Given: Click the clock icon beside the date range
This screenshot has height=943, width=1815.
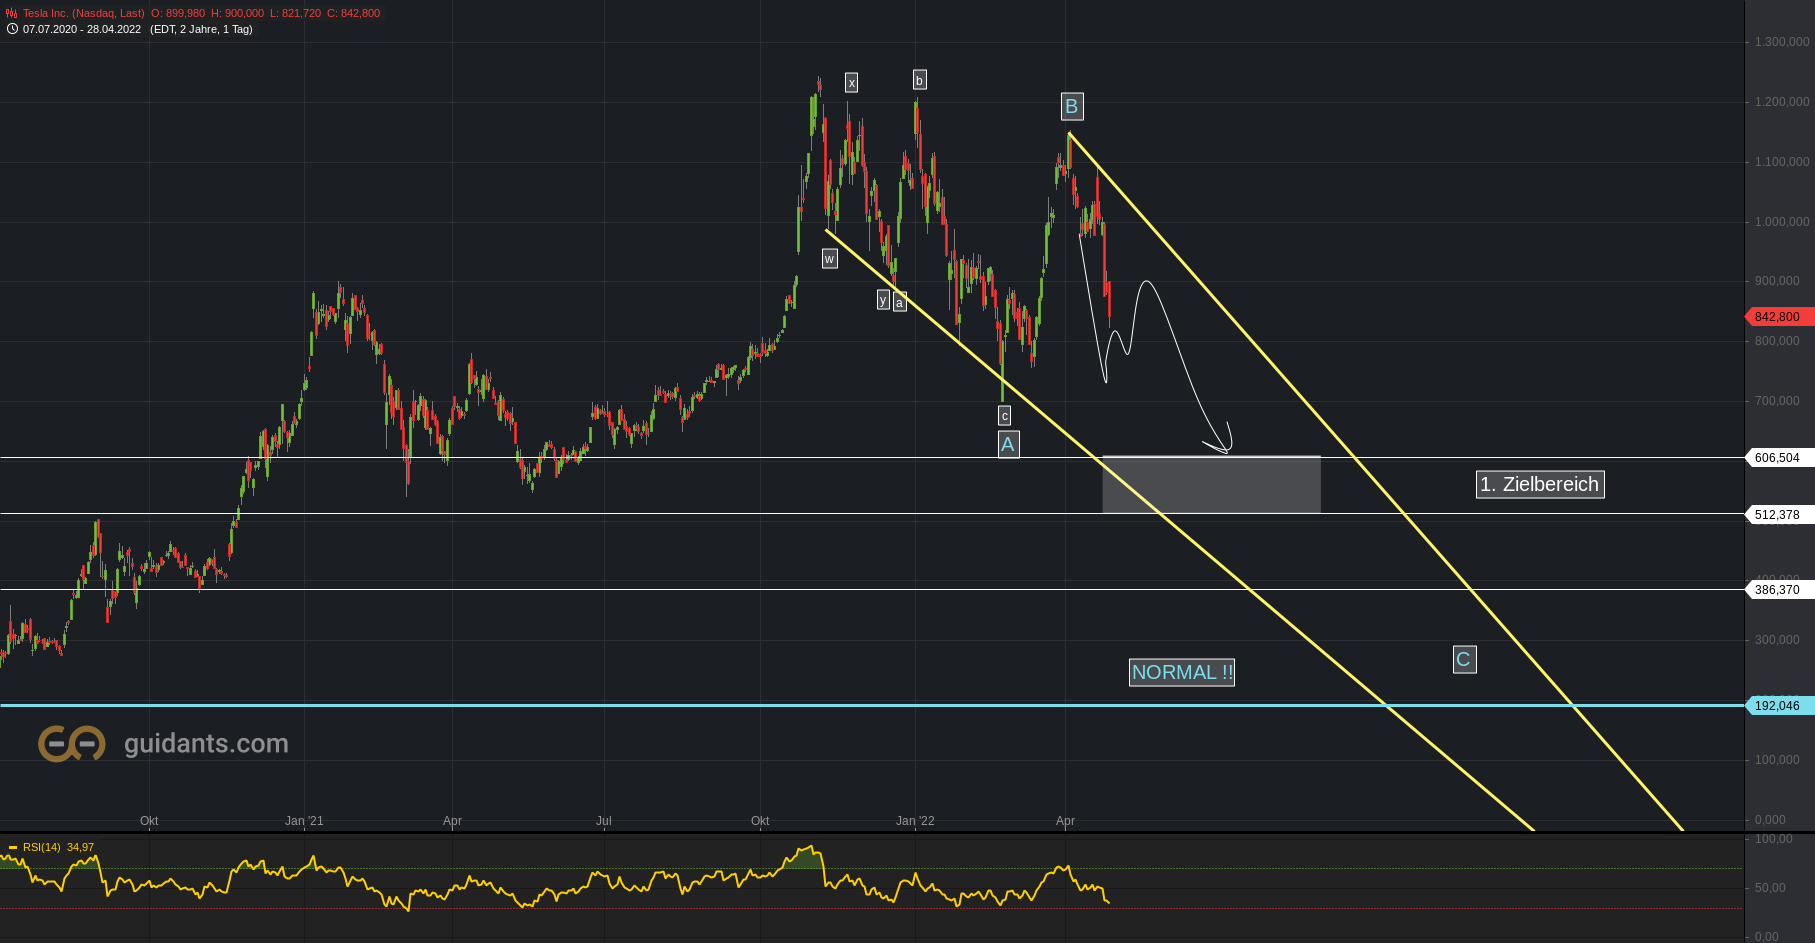Looking at the screenshot, I should [x=11, y=29].
